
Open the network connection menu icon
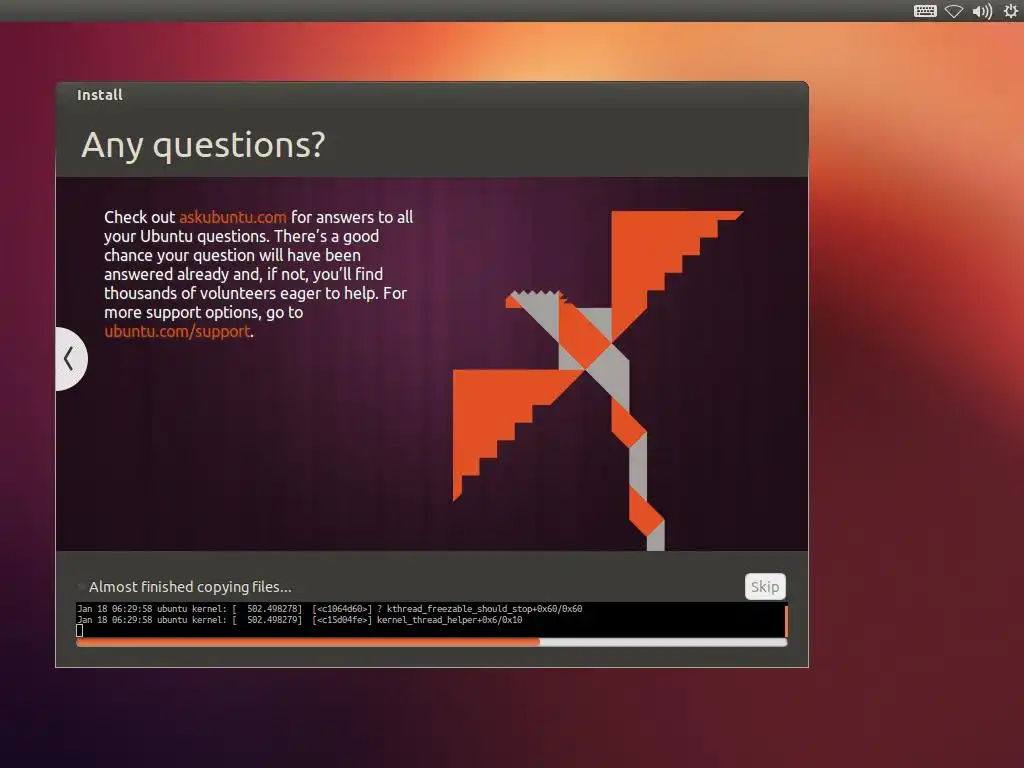point(954,11)
